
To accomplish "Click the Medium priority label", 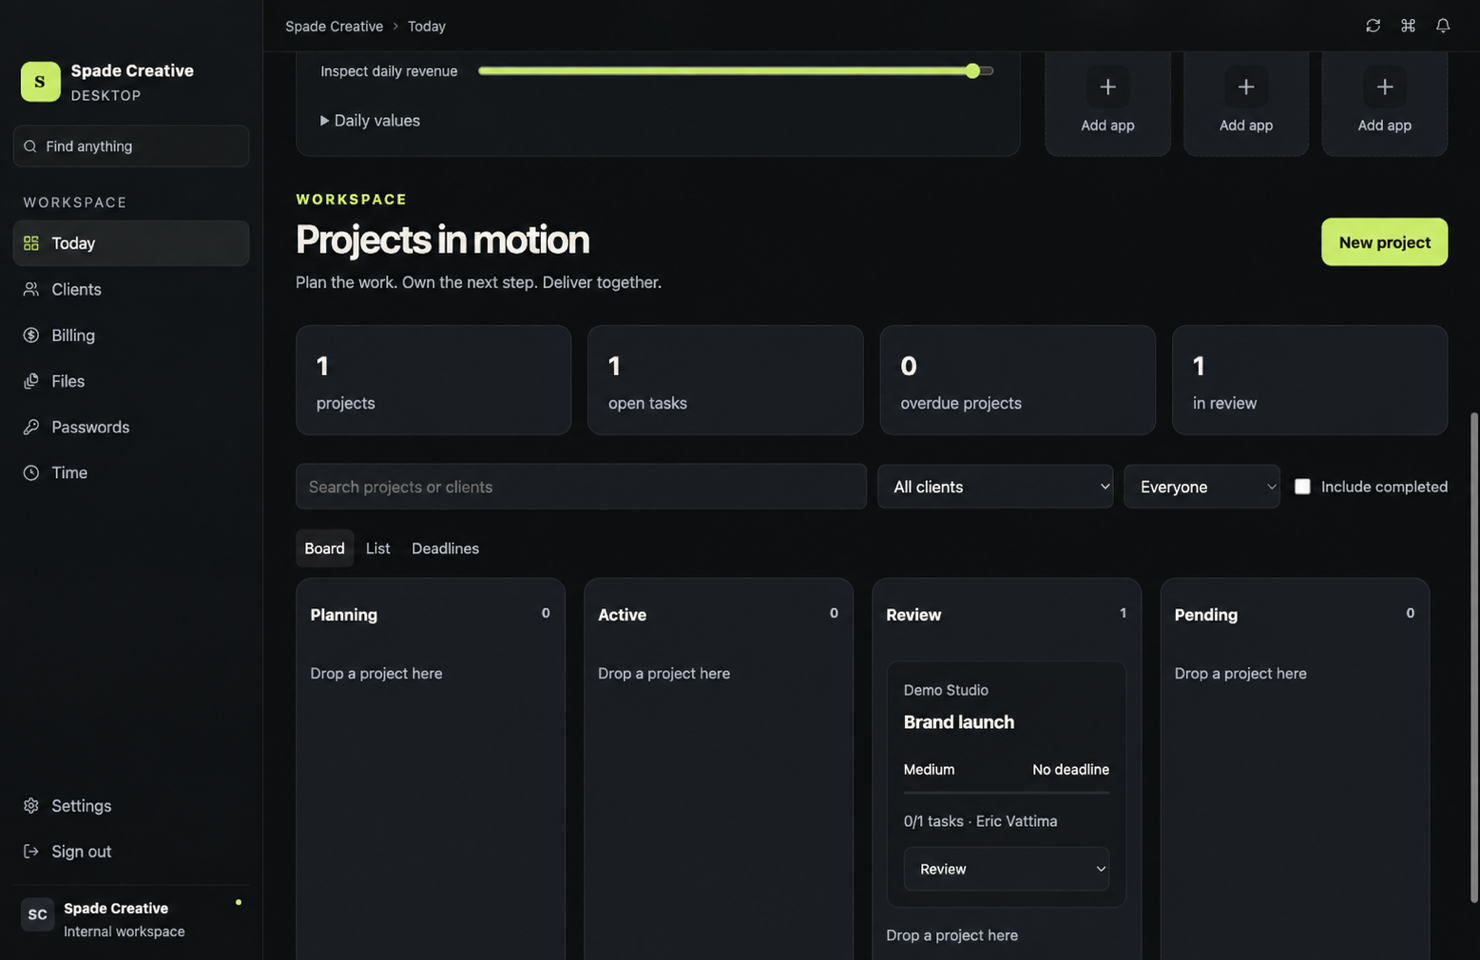I will click(929, 769).
